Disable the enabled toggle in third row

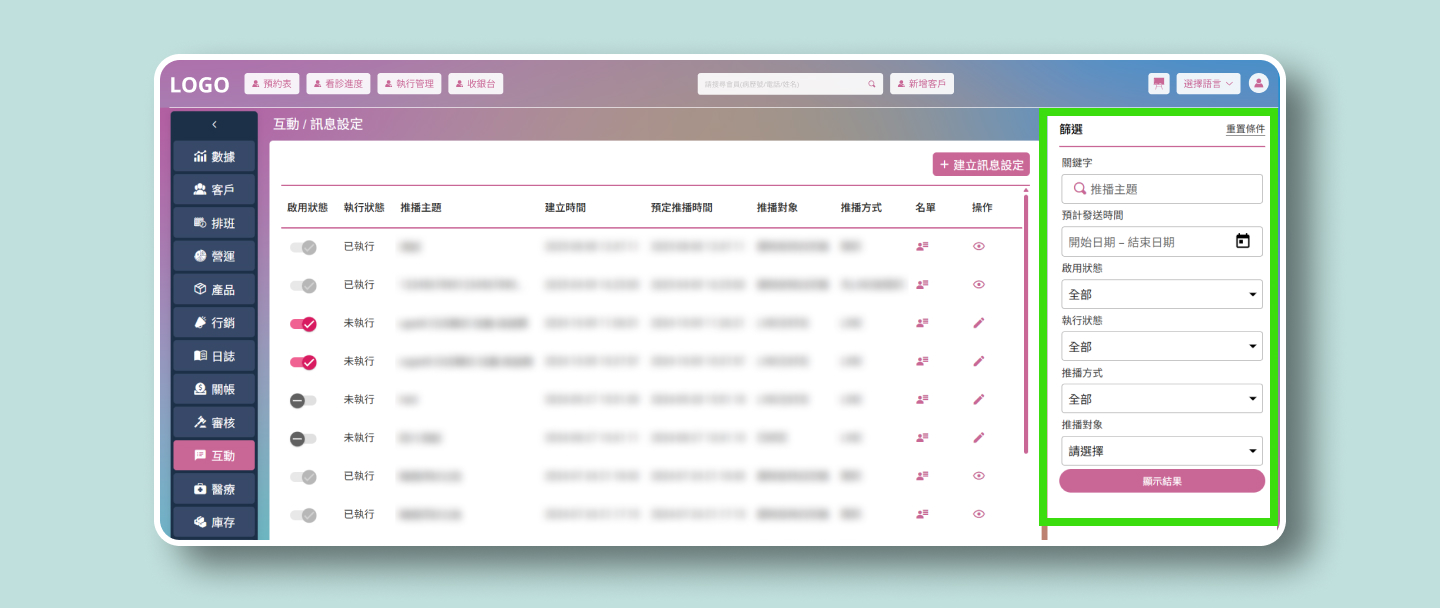pos(303,324)
